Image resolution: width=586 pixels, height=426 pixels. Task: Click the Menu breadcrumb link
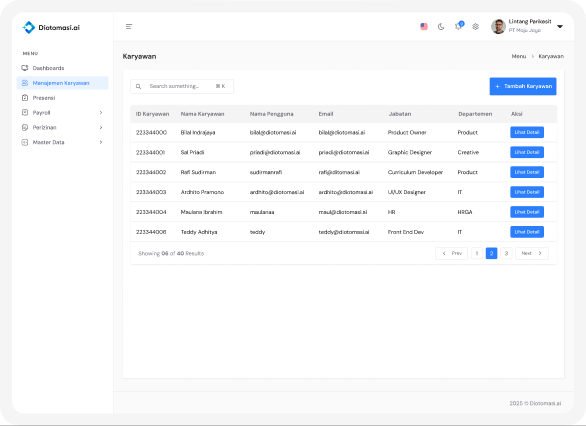(519, 56)
